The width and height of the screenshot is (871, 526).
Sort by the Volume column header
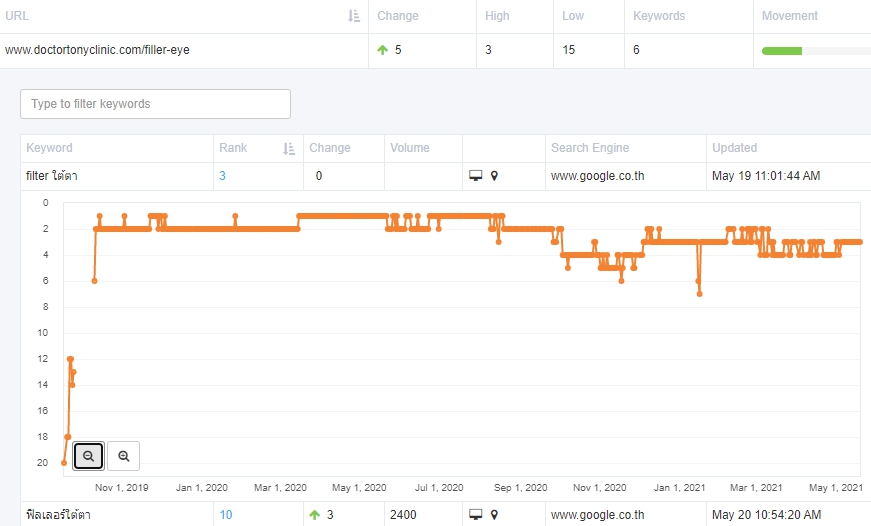coord(409,148)
